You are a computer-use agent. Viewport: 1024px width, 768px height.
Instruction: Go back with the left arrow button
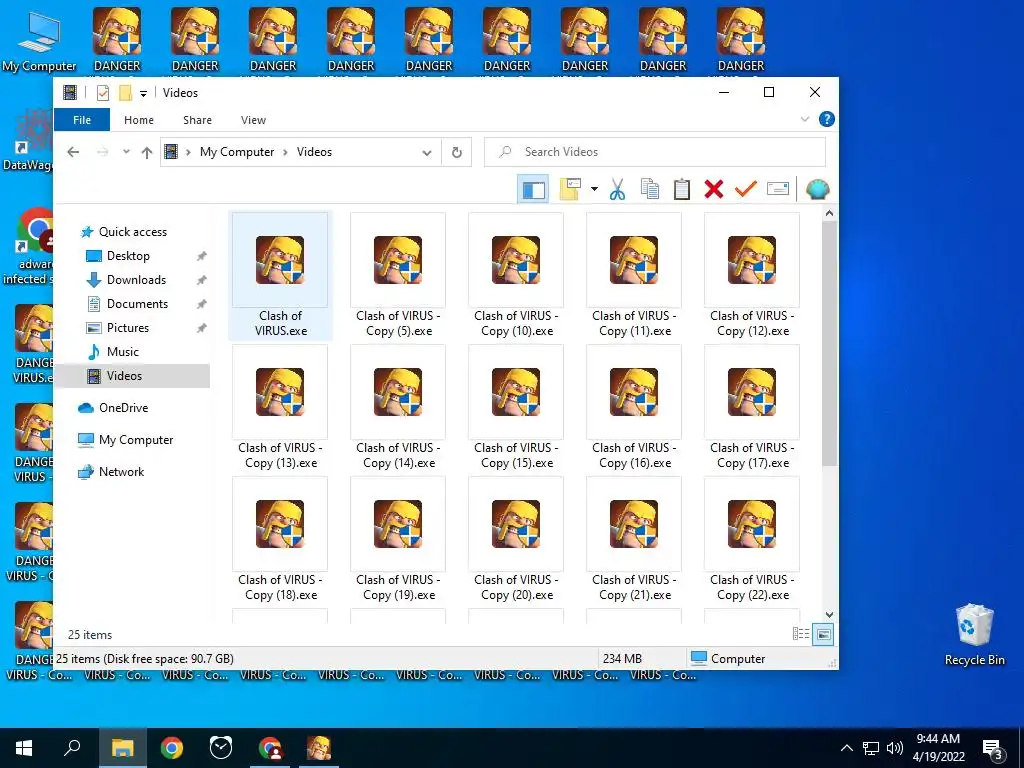coord(73,152)
